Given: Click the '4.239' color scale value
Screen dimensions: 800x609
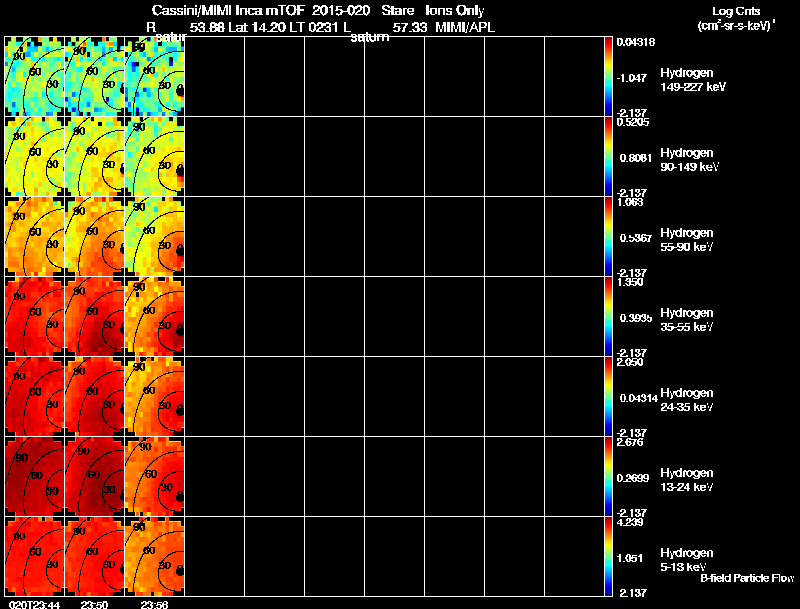Looking at the screenshot, I should point(630,522).
